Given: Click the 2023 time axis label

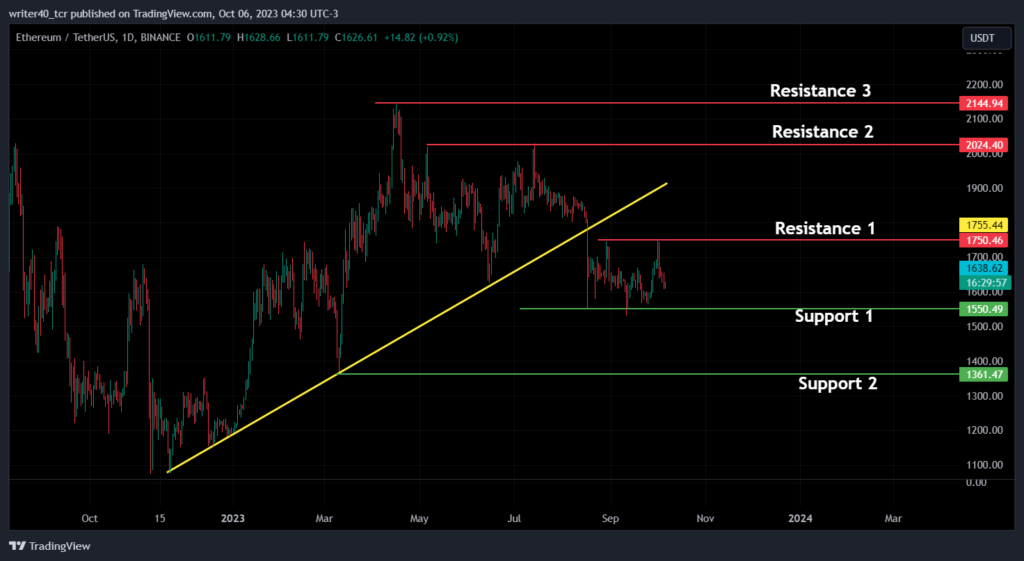Looking at the screenshot, I should [x=232, y=519].
